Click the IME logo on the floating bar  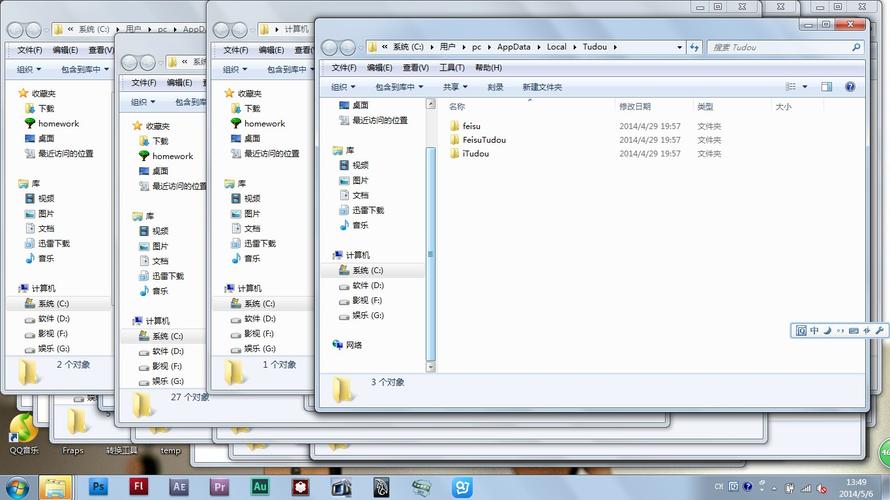801,330
